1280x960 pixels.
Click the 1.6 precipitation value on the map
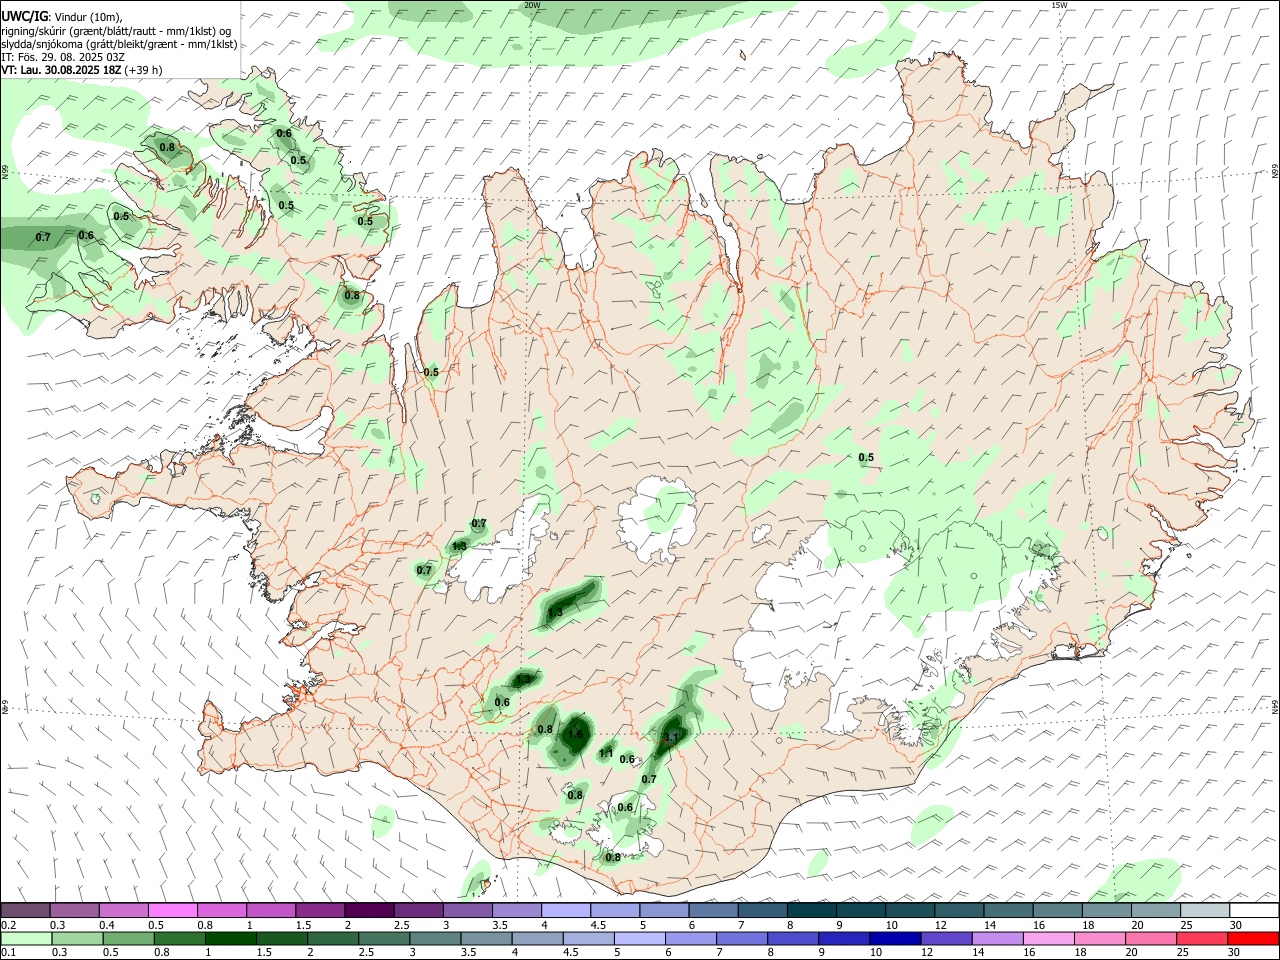click(x=574, y=734)
